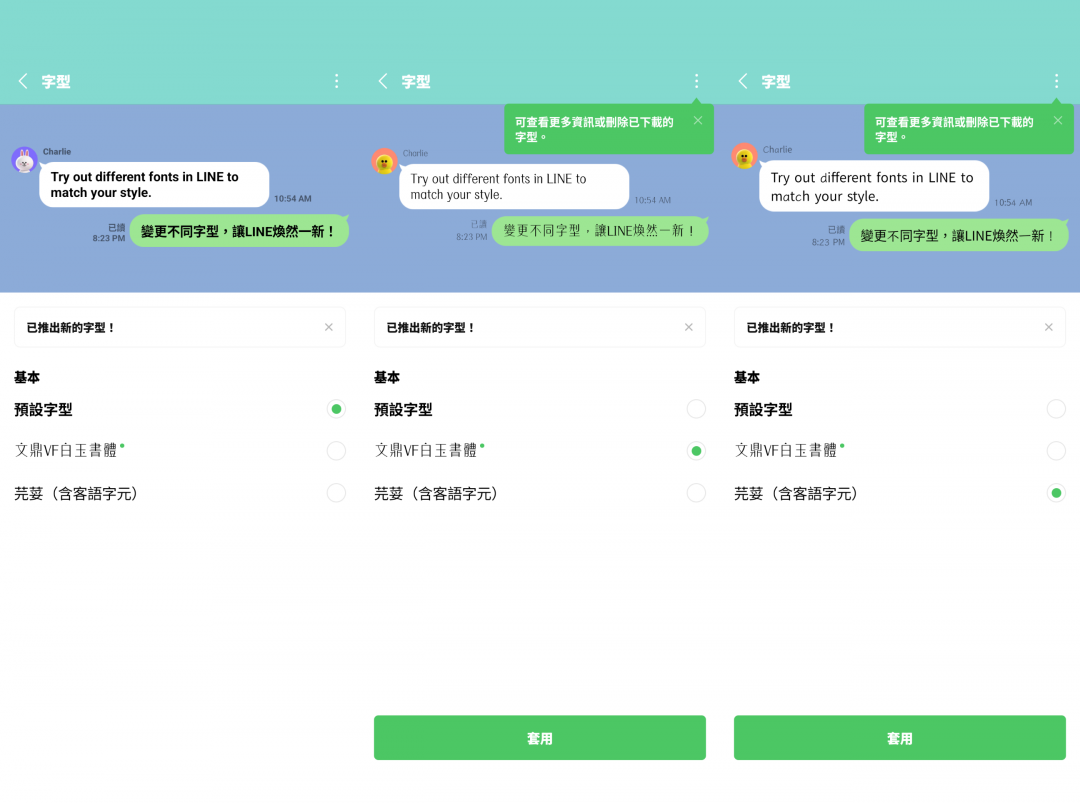Tap the 基本 section heading on the right screen
The height and width of the screenshot is (803, 1080).
coord(747,377)
